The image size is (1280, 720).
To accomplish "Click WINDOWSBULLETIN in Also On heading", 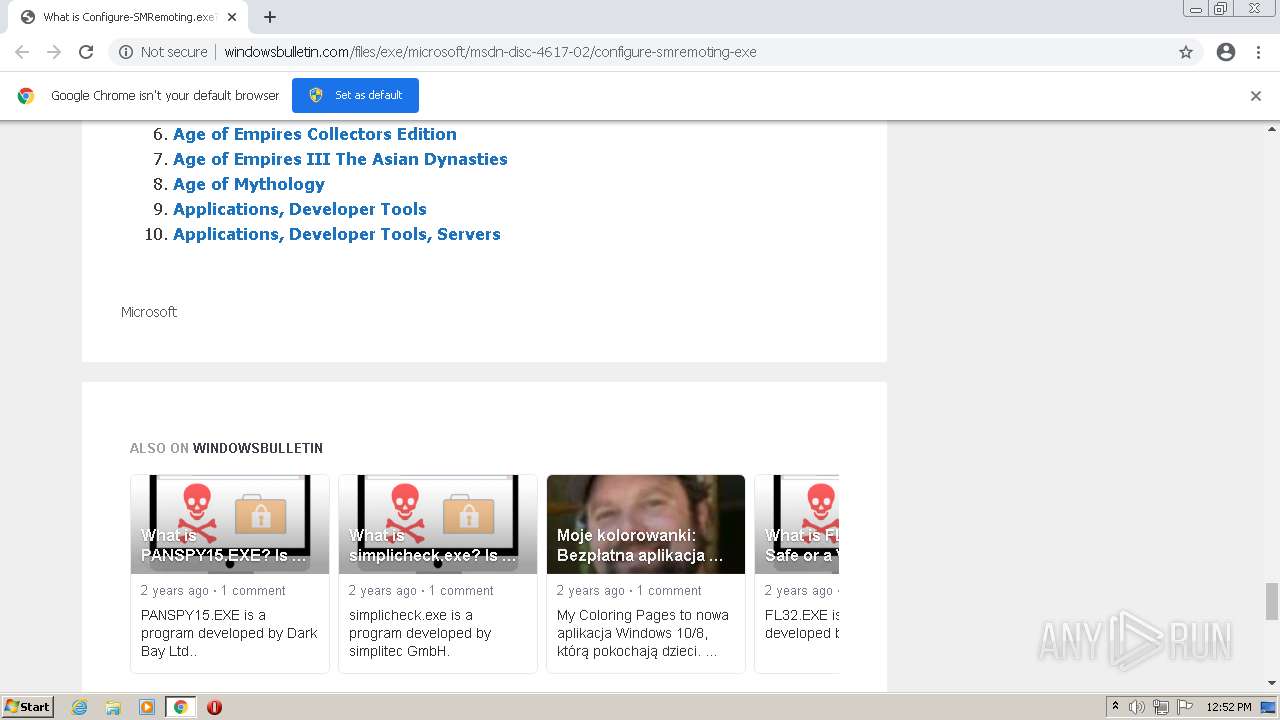I will [258, 448].
